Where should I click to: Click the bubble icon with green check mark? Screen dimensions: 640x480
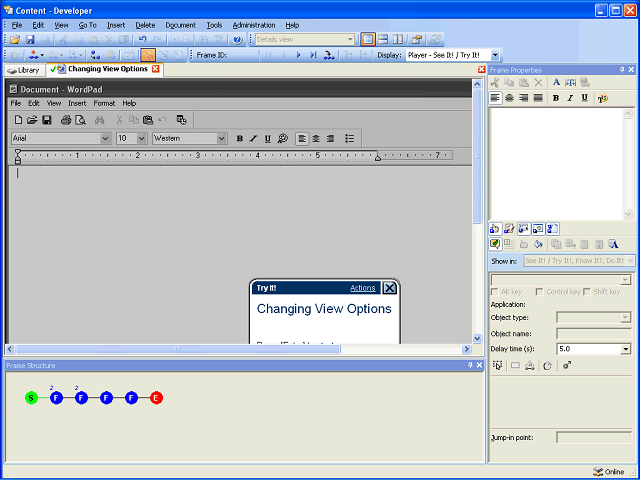pyautogui.click(x=495, y=244)
